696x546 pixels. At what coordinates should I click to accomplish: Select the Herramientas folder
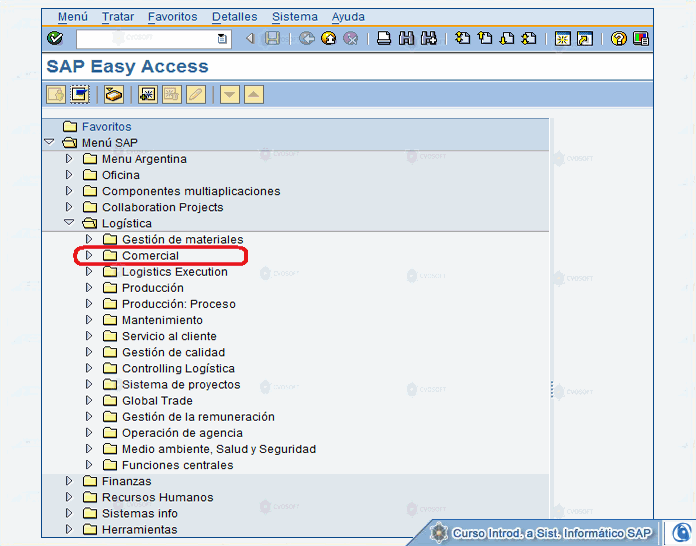130,529
